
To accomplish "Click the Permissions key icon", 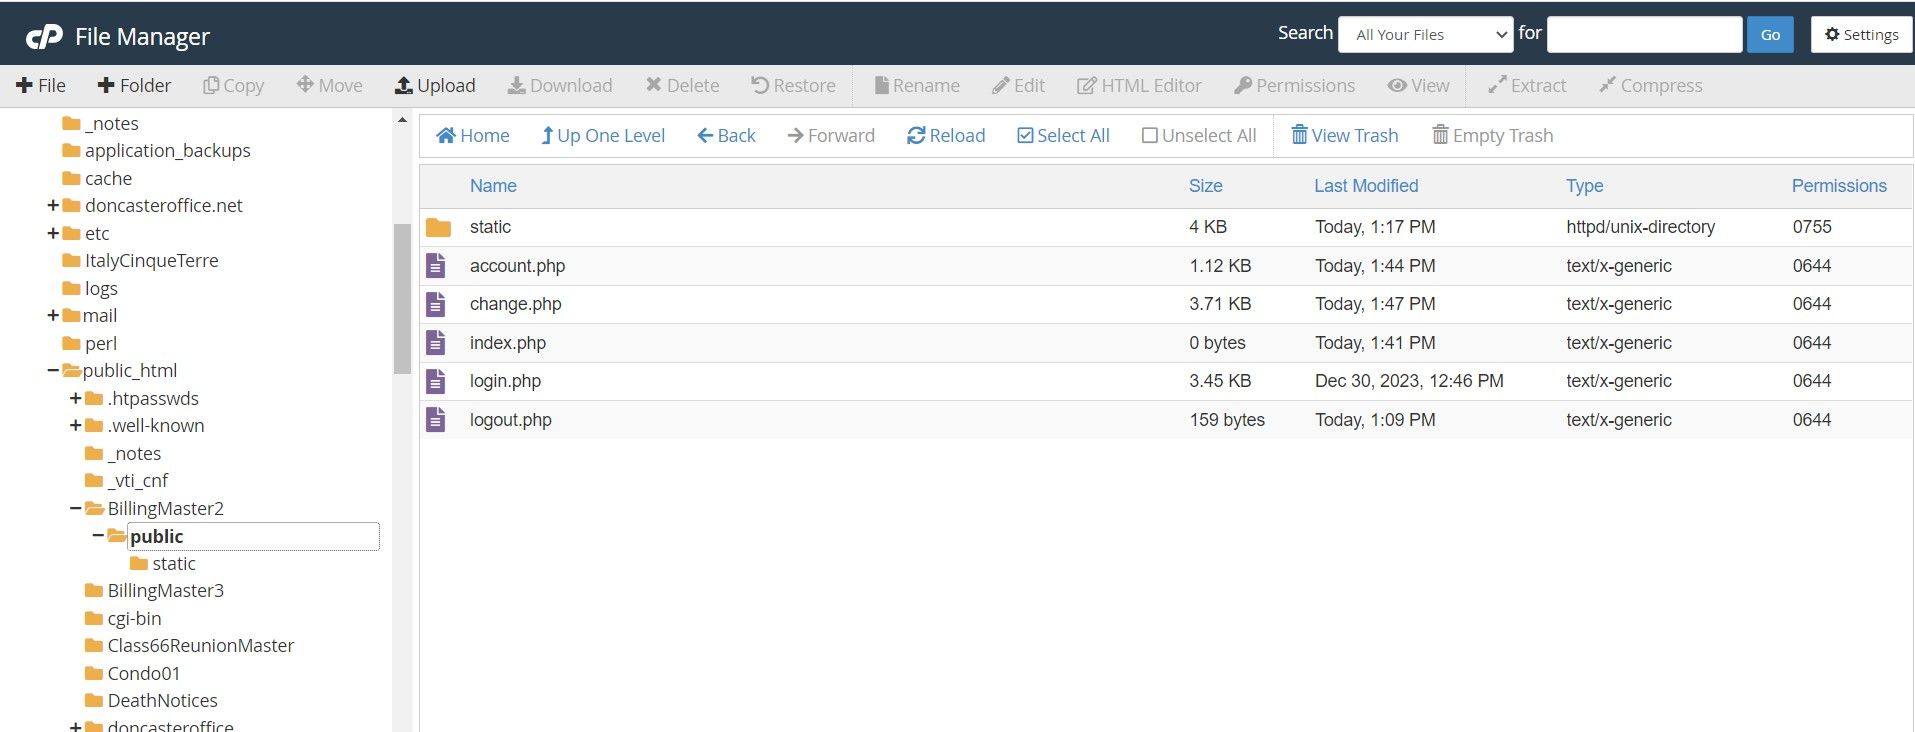I will [1243, 86].
